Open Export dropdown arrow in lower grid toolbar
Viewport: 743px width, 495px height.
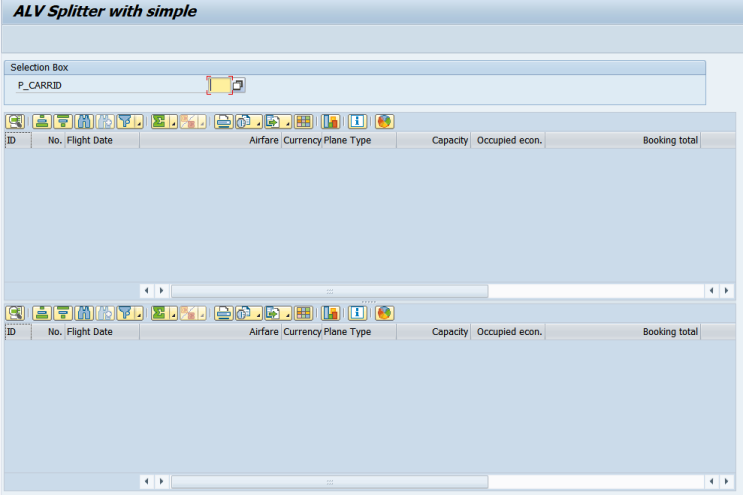(287, 313)
